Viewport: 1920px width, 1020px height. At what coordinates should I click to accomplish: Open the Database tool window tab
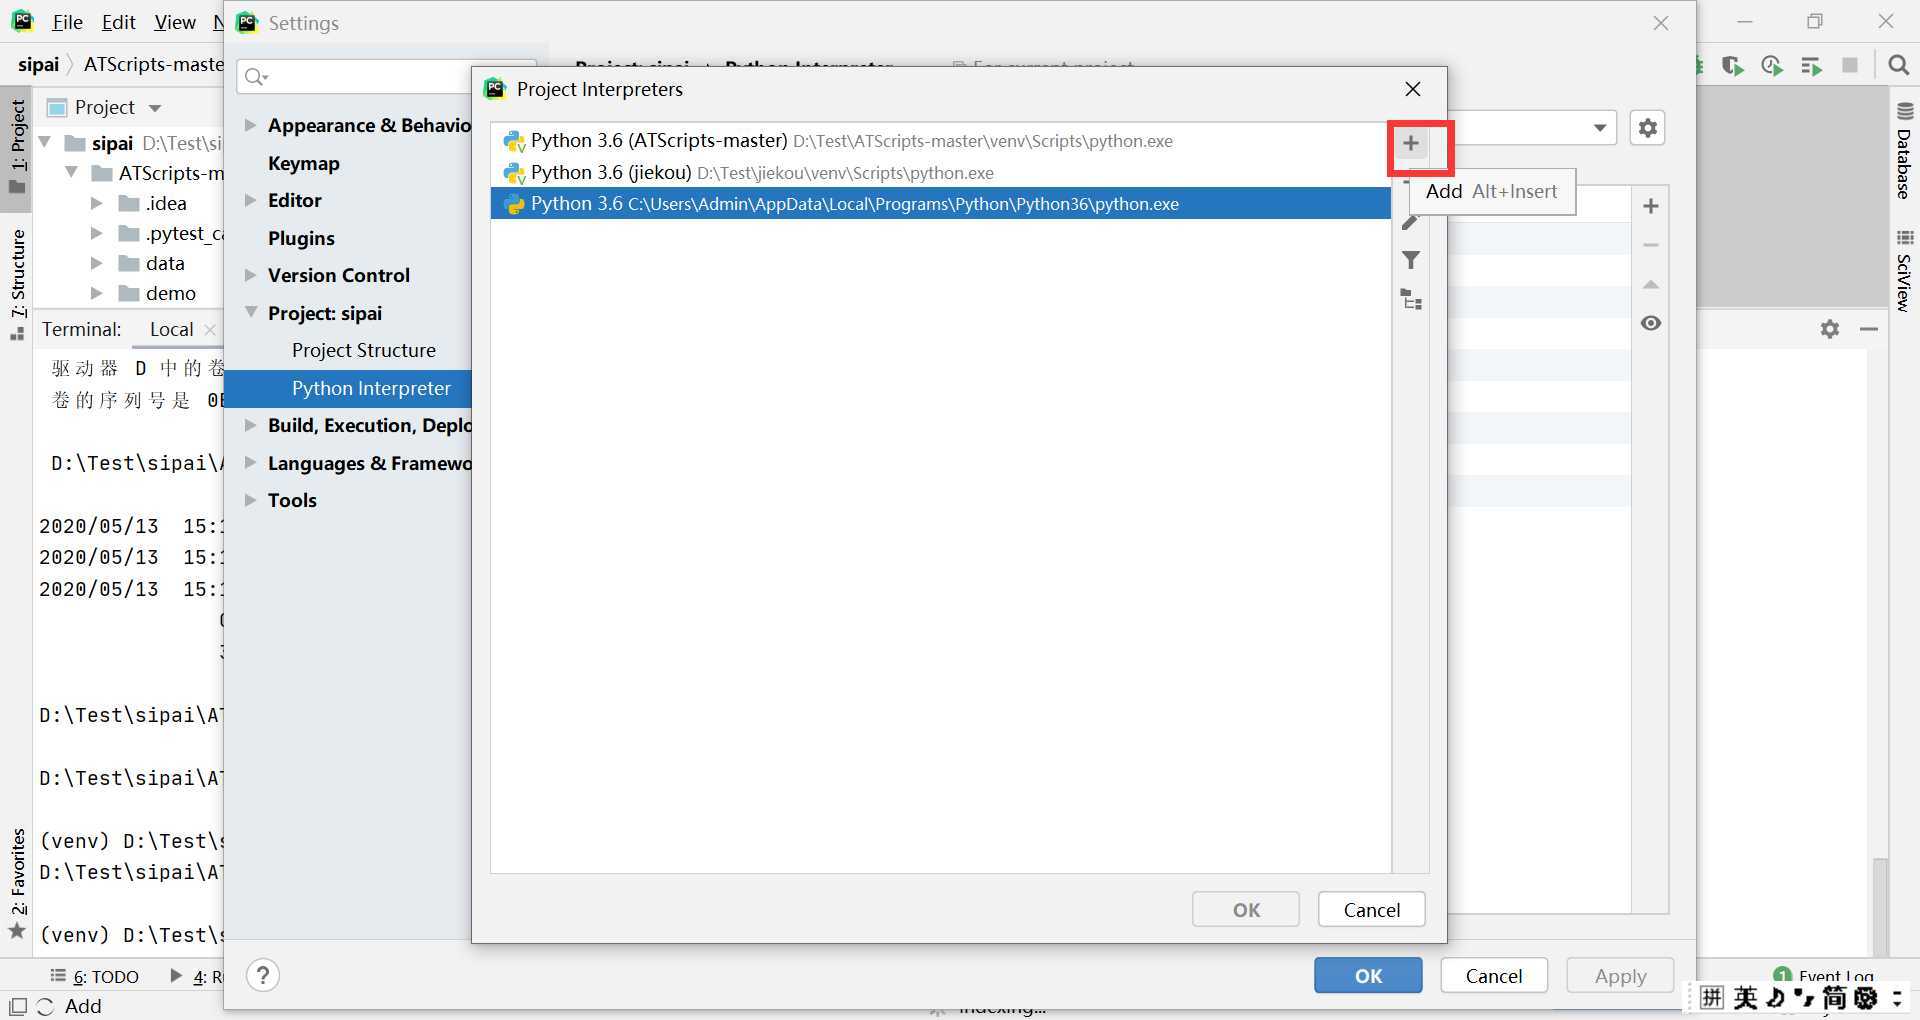coord(1904,150)
